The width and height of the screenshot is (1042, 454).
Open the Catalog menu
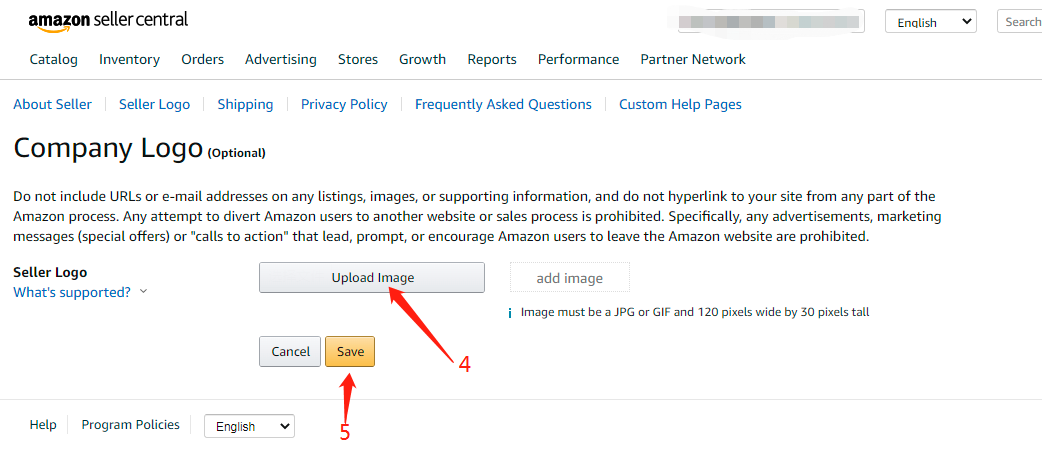pos(54,59)
